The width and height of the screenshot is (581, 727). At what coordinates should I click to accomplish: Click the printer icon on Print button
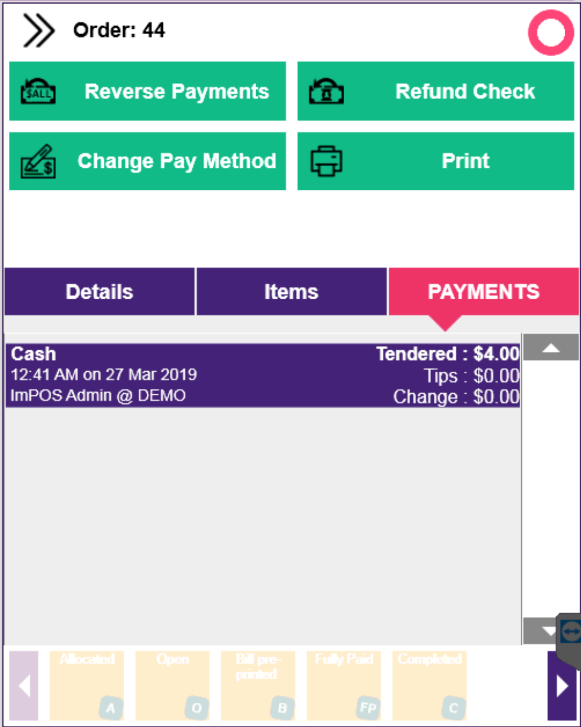(x=326, y=161)
